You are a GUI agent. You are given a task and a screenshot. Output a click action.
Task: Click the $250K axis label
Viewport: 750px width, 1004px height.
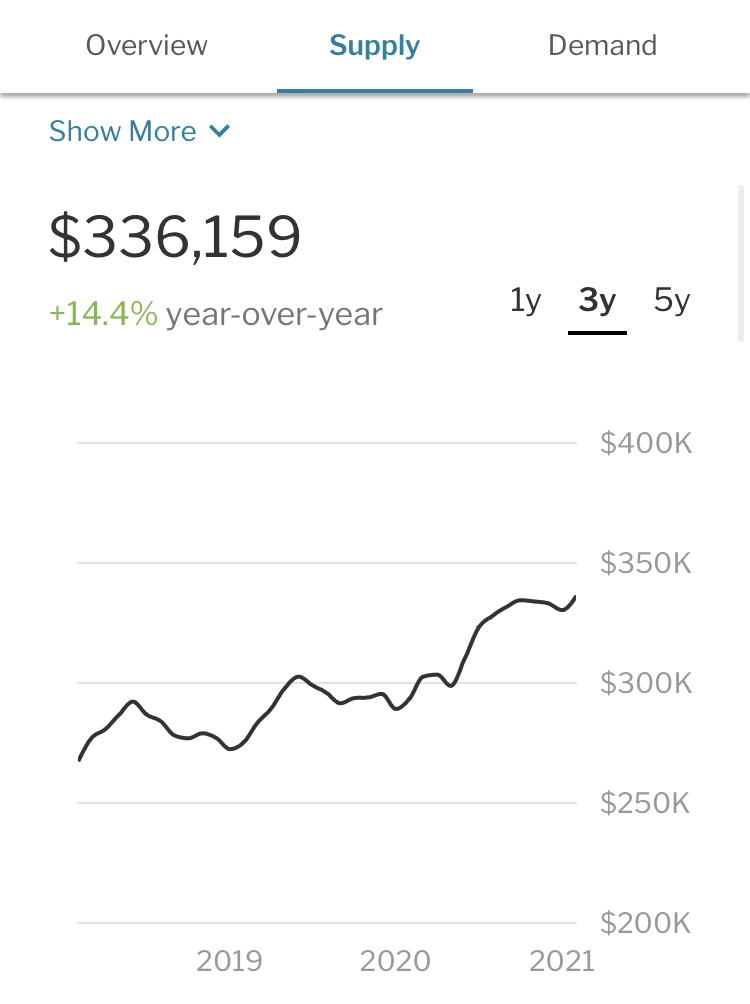[646, 803]
